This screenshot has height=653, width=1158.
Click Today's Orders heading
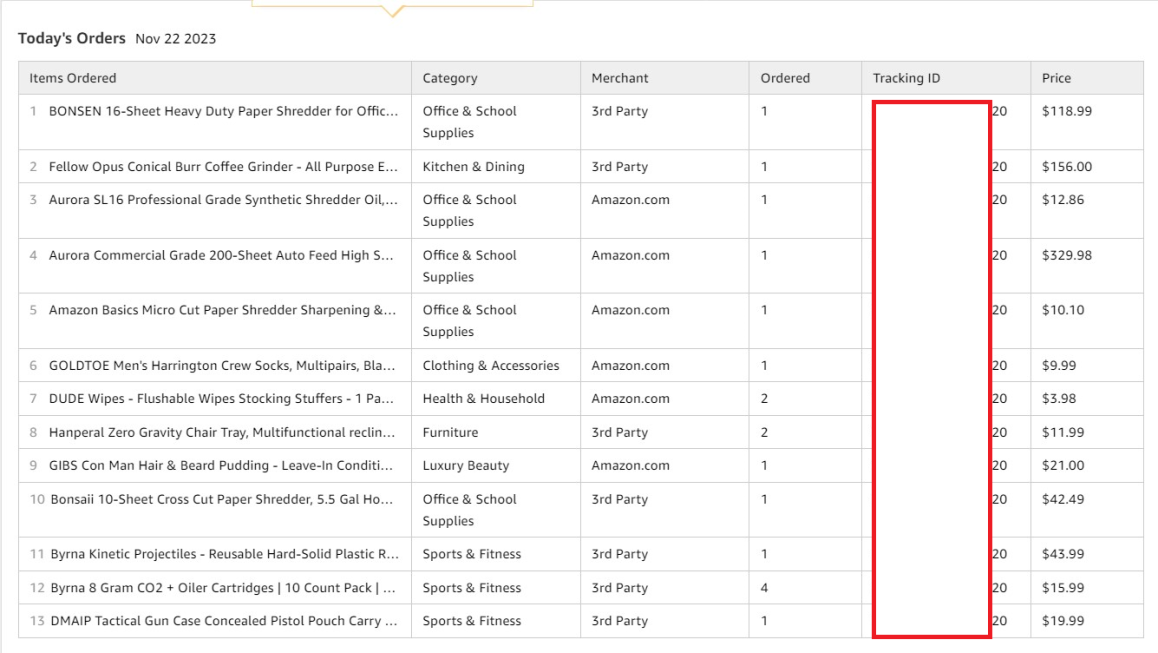pyautogui.click(x=72, y=38)
